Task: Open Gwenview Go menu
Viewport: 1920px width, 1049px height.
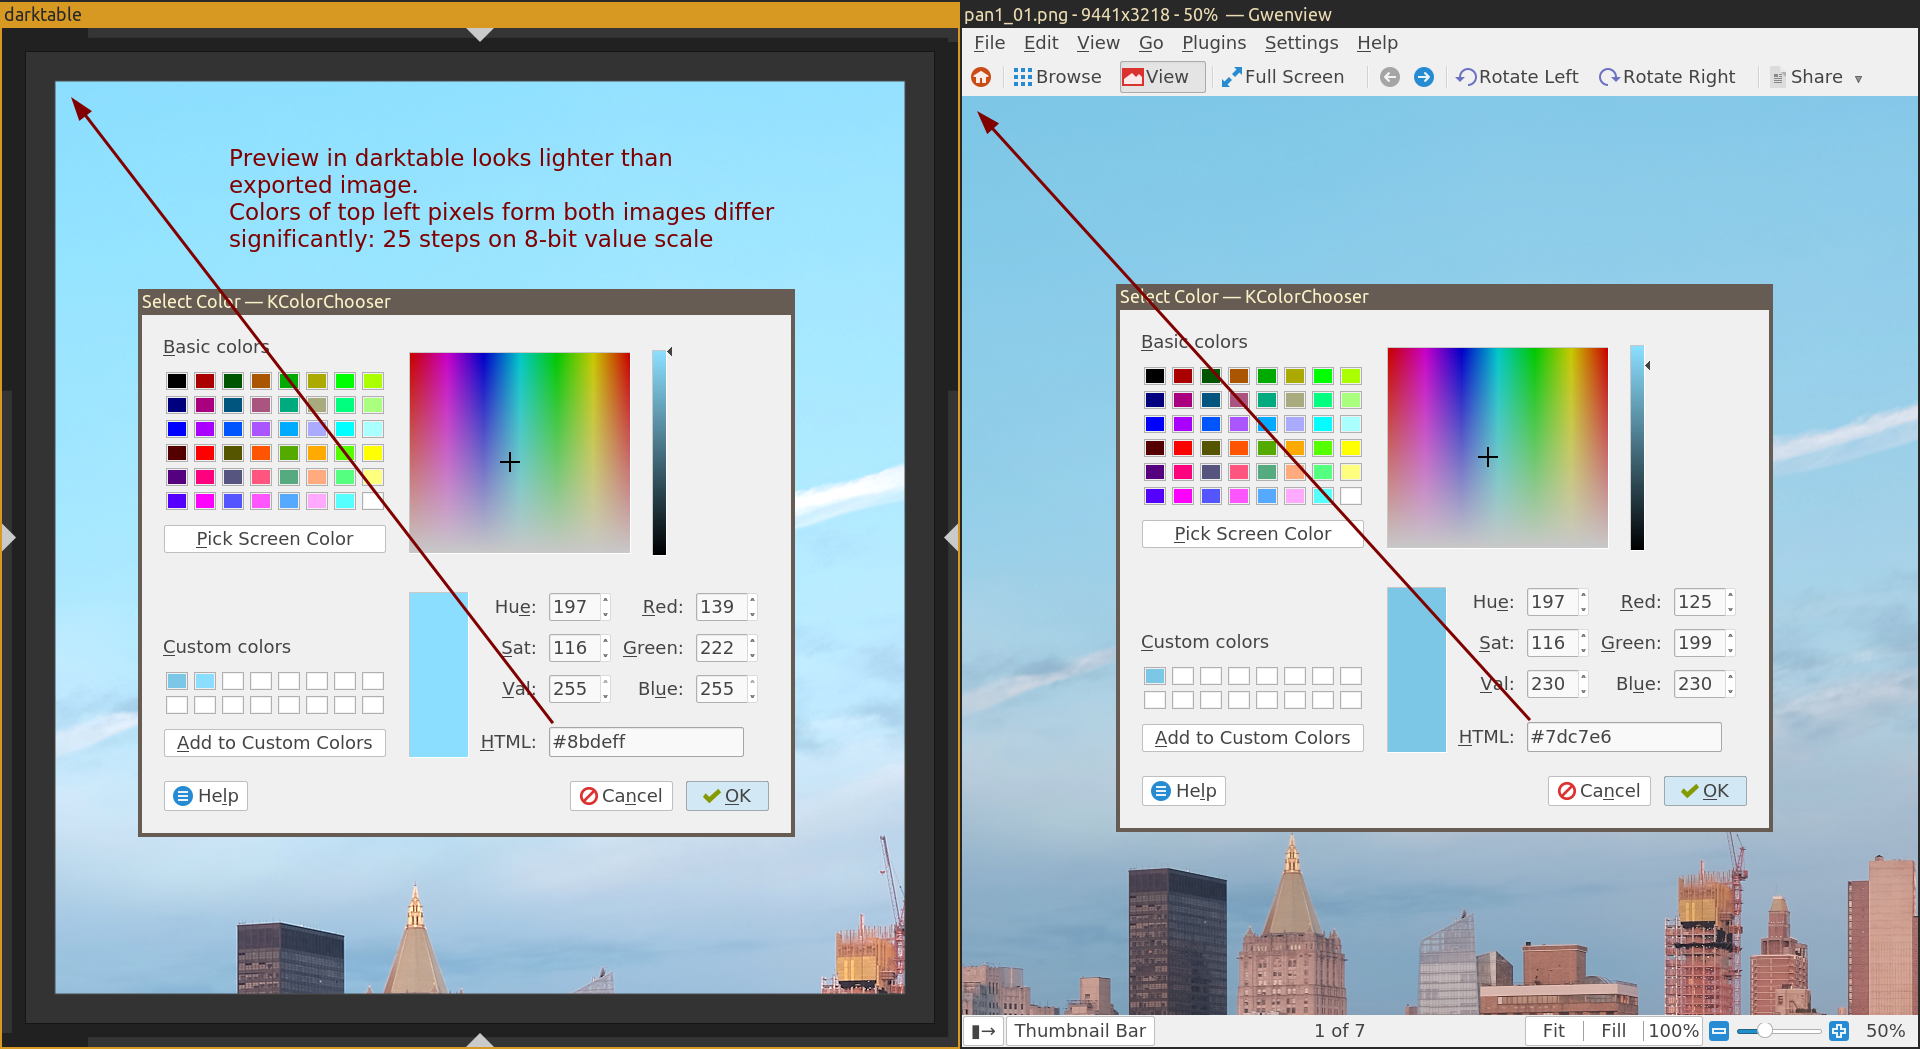Action: point(1150,43)
